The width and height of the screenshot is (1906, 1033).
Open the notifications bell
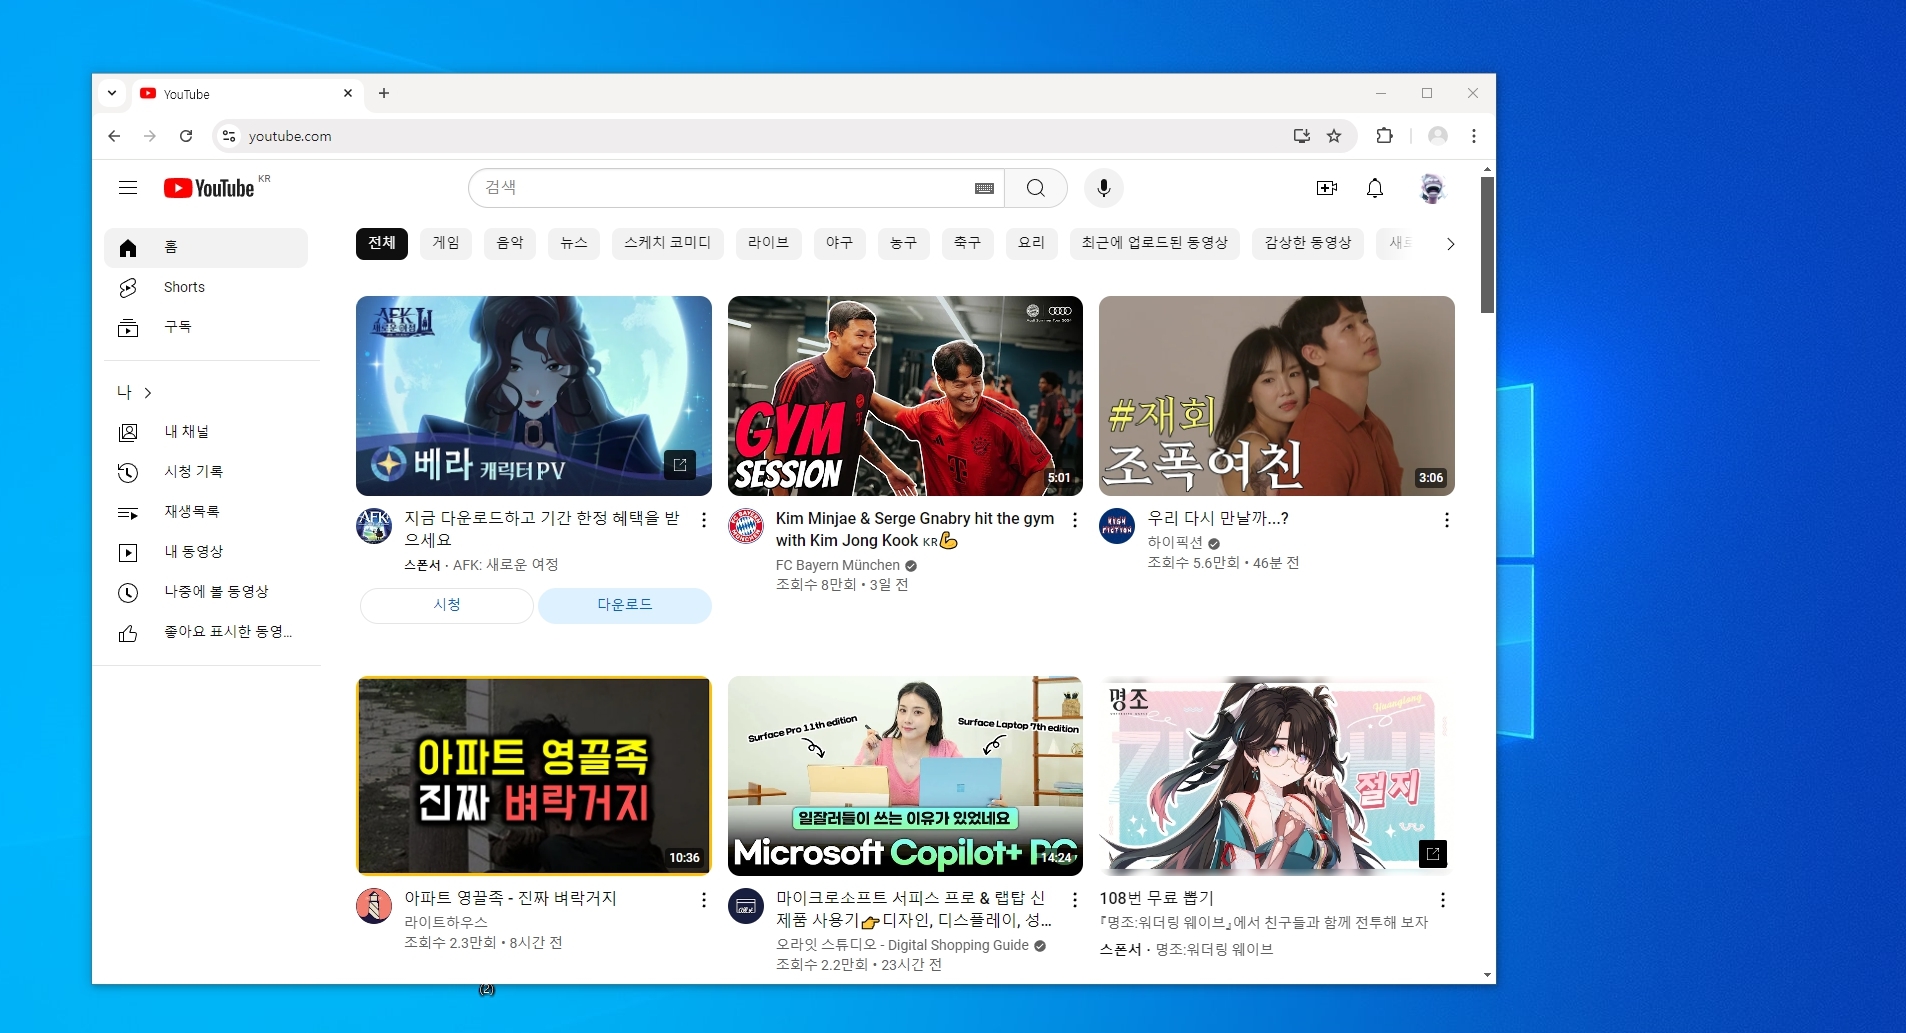click(x=1375, y=188)
